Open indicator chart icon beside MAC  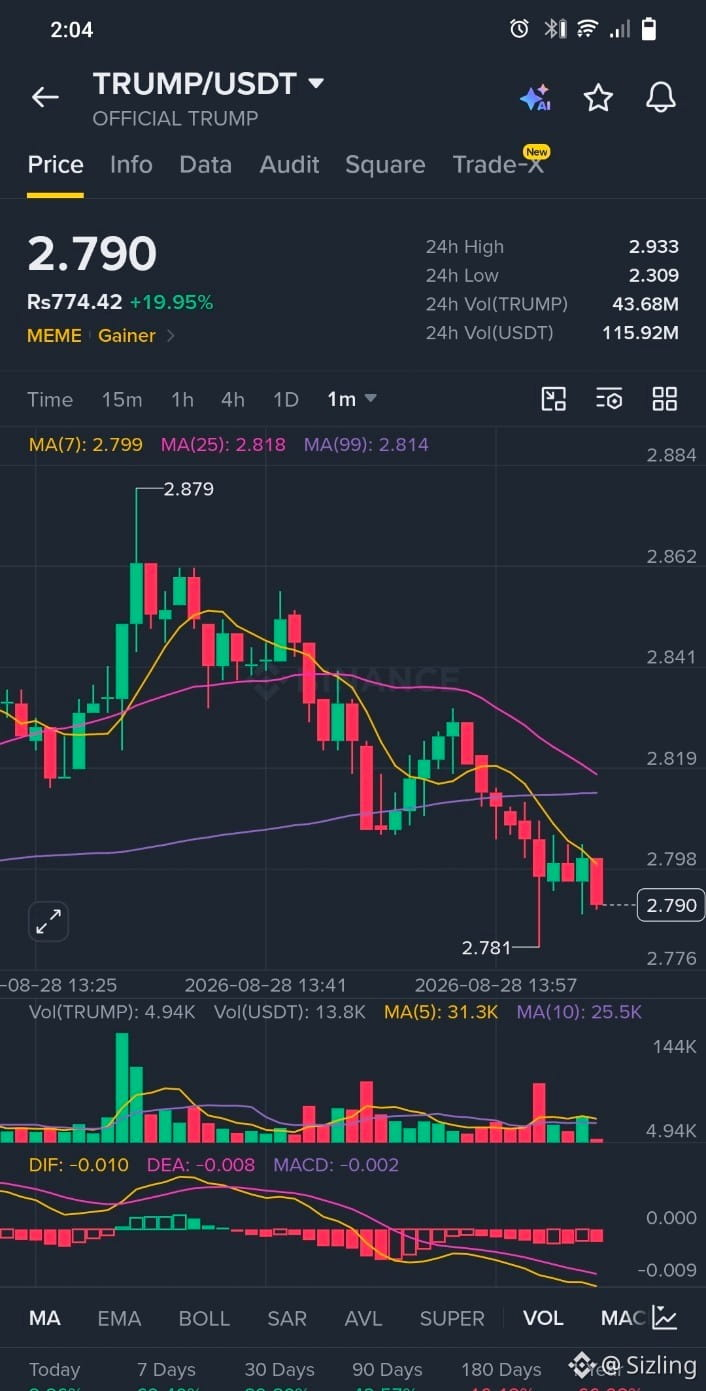click(665, 1318)
